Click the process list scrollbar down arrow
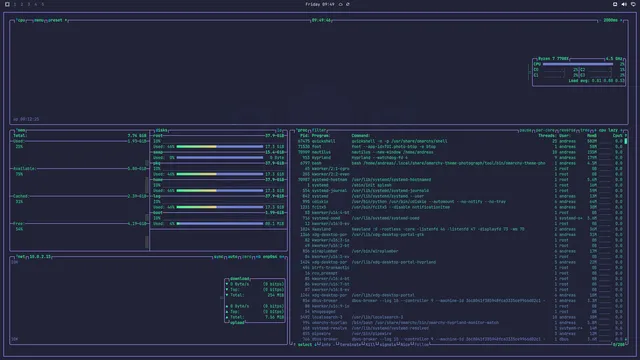Image resolution: width=640 pixels, height=360 pixels. 626,339
